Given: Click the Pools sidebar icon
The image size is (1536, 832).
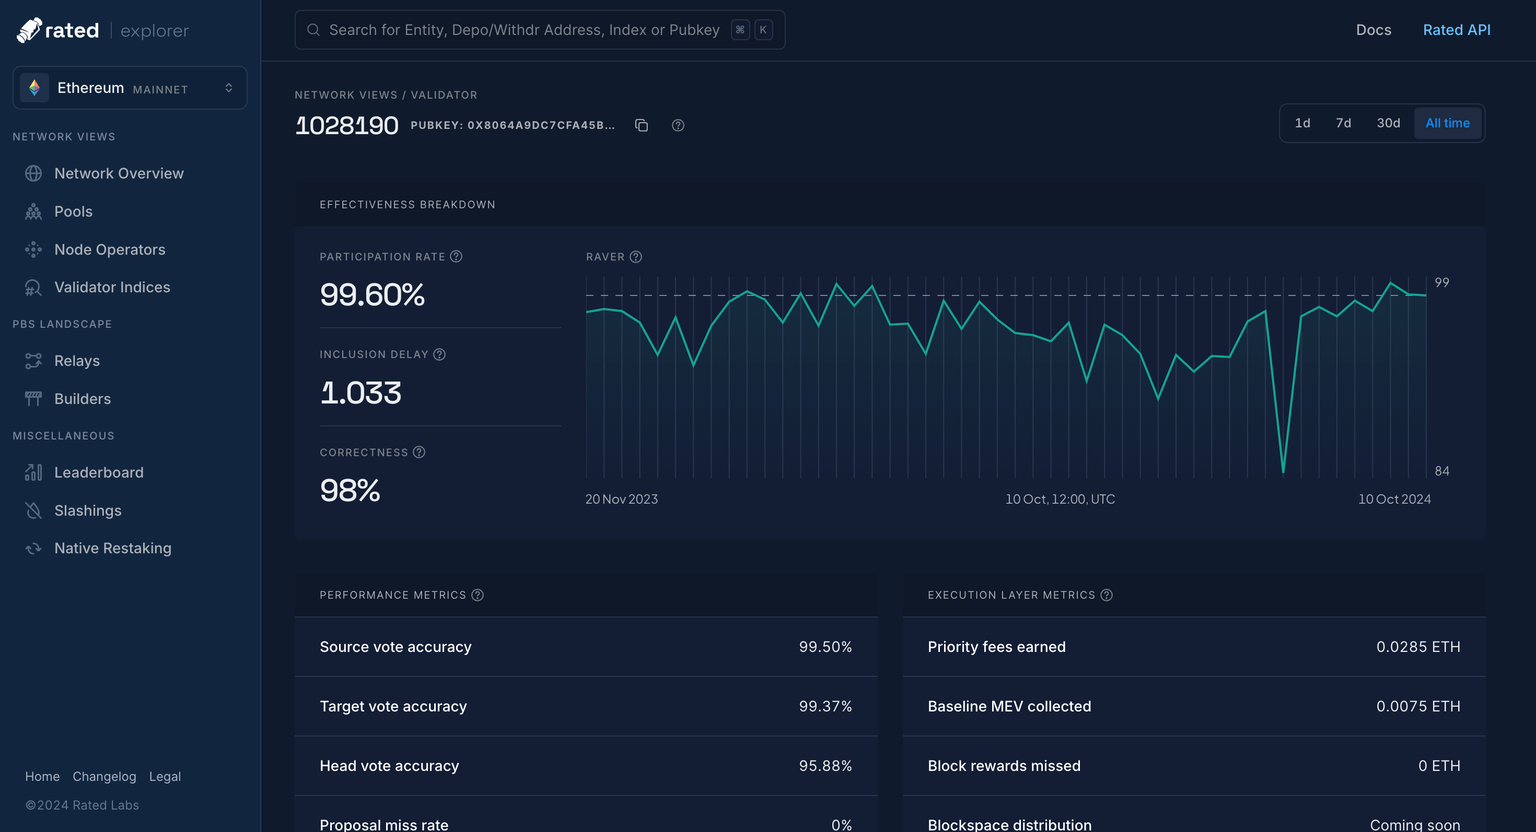Looking at the screenshot, I should coord(33,211).
